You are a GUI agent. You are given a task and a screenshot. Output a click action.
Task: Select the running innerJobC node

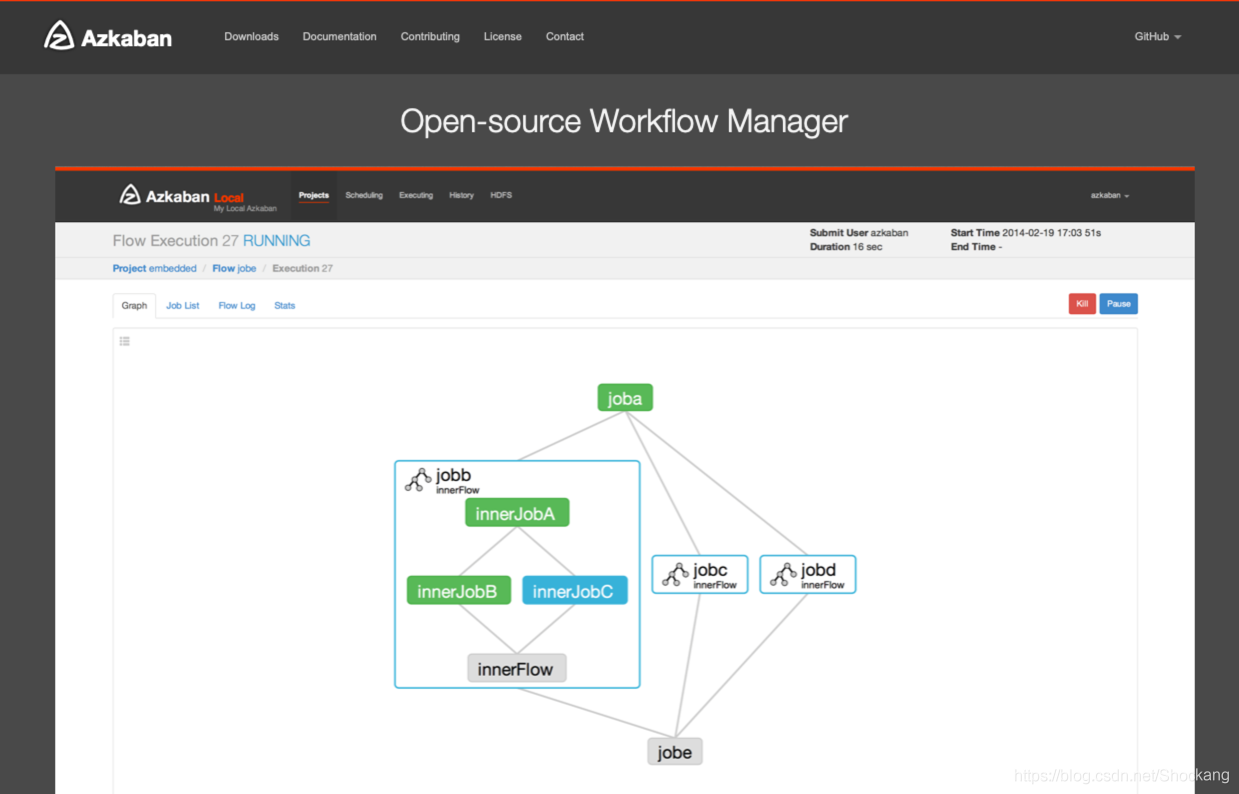click(575, 591)
